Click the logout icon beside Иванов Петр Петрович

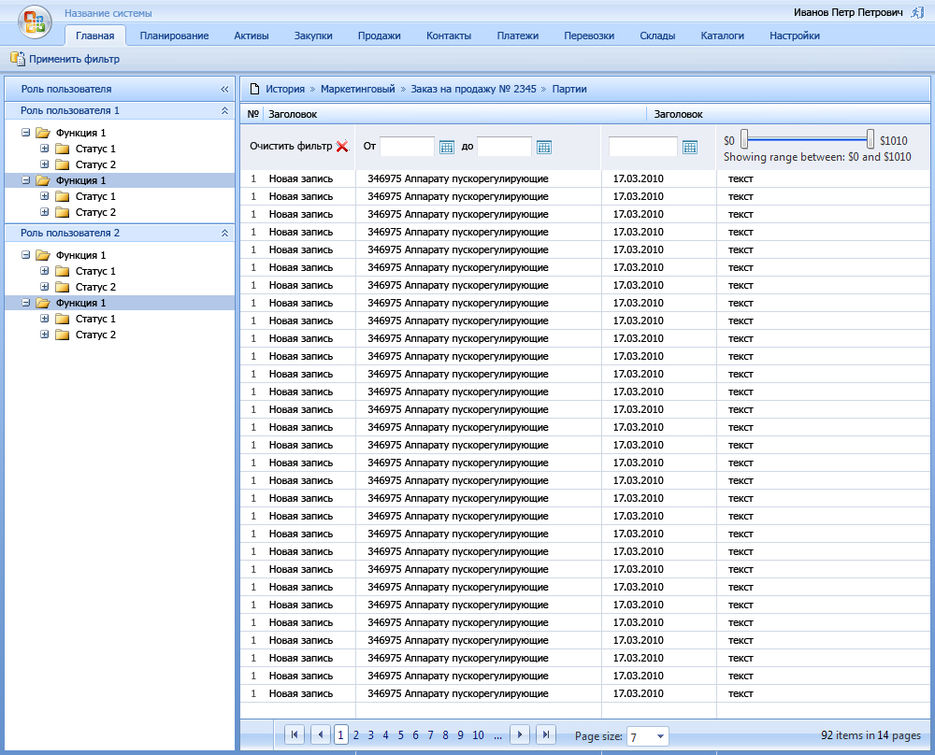(918, 13)
